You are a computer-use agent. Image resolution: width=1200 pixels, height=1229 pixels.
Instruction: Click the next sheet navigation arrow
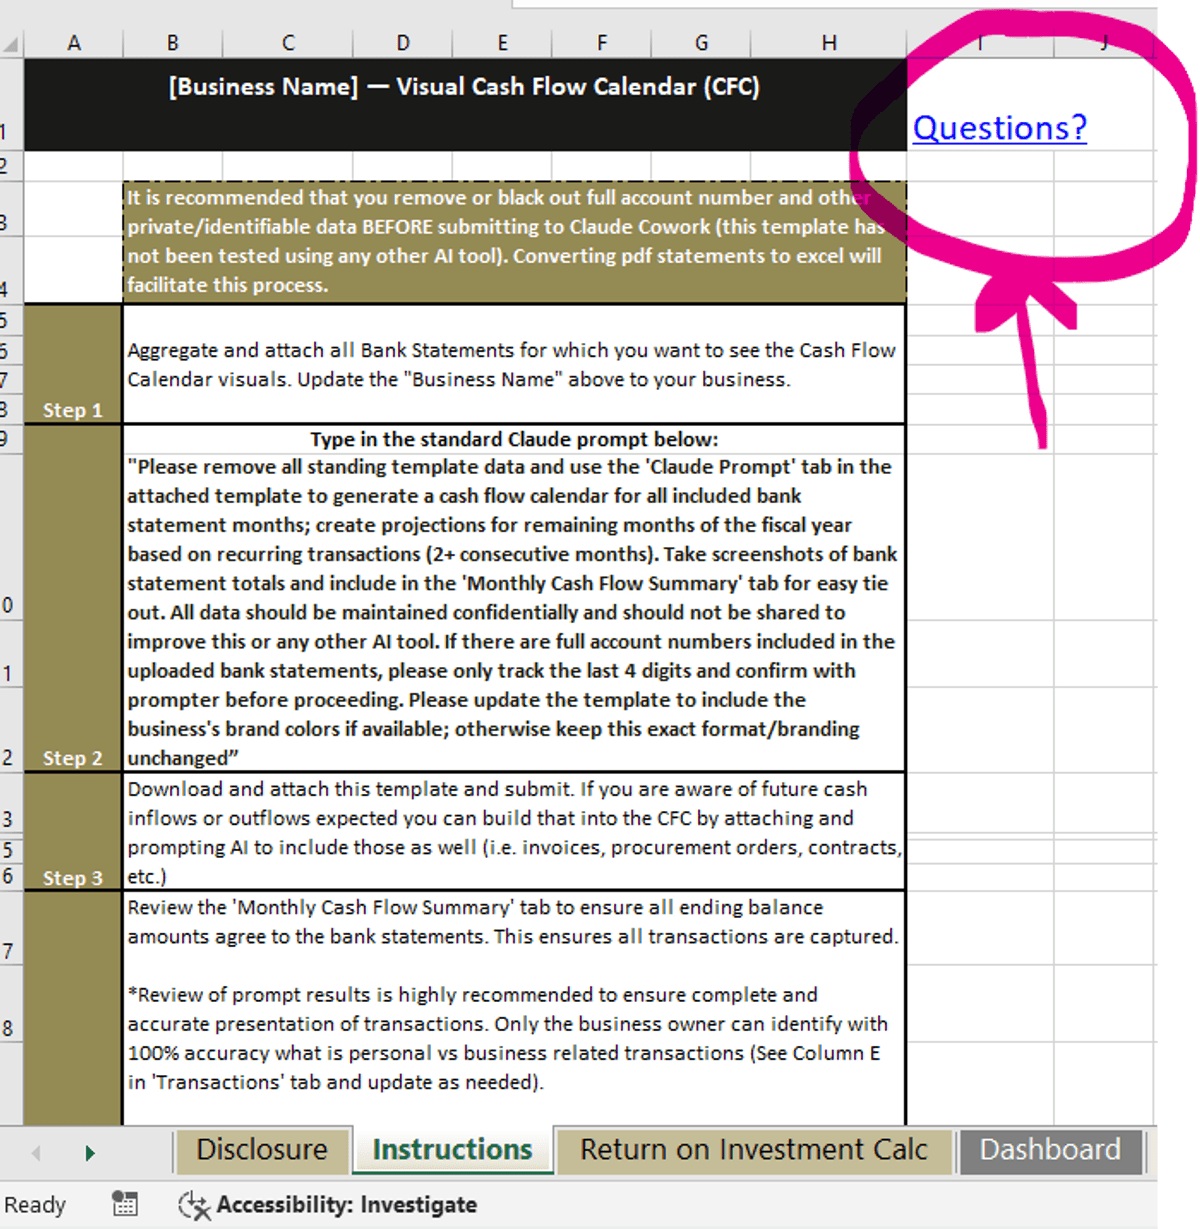(90, 1153)
